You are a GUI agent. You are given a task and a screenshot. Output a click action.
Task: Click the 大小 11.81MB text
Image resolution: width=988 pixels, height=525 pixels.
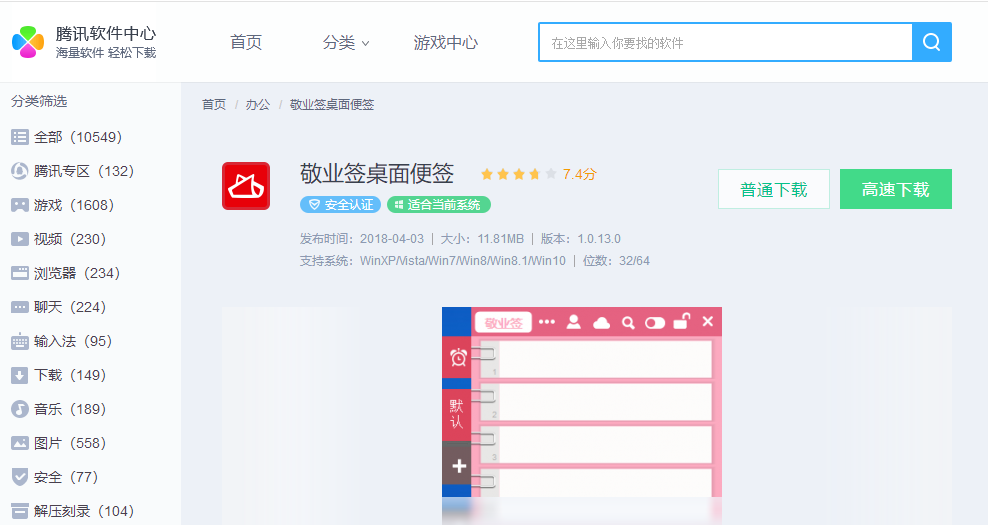pyautogui.click(x=482, y=239)
